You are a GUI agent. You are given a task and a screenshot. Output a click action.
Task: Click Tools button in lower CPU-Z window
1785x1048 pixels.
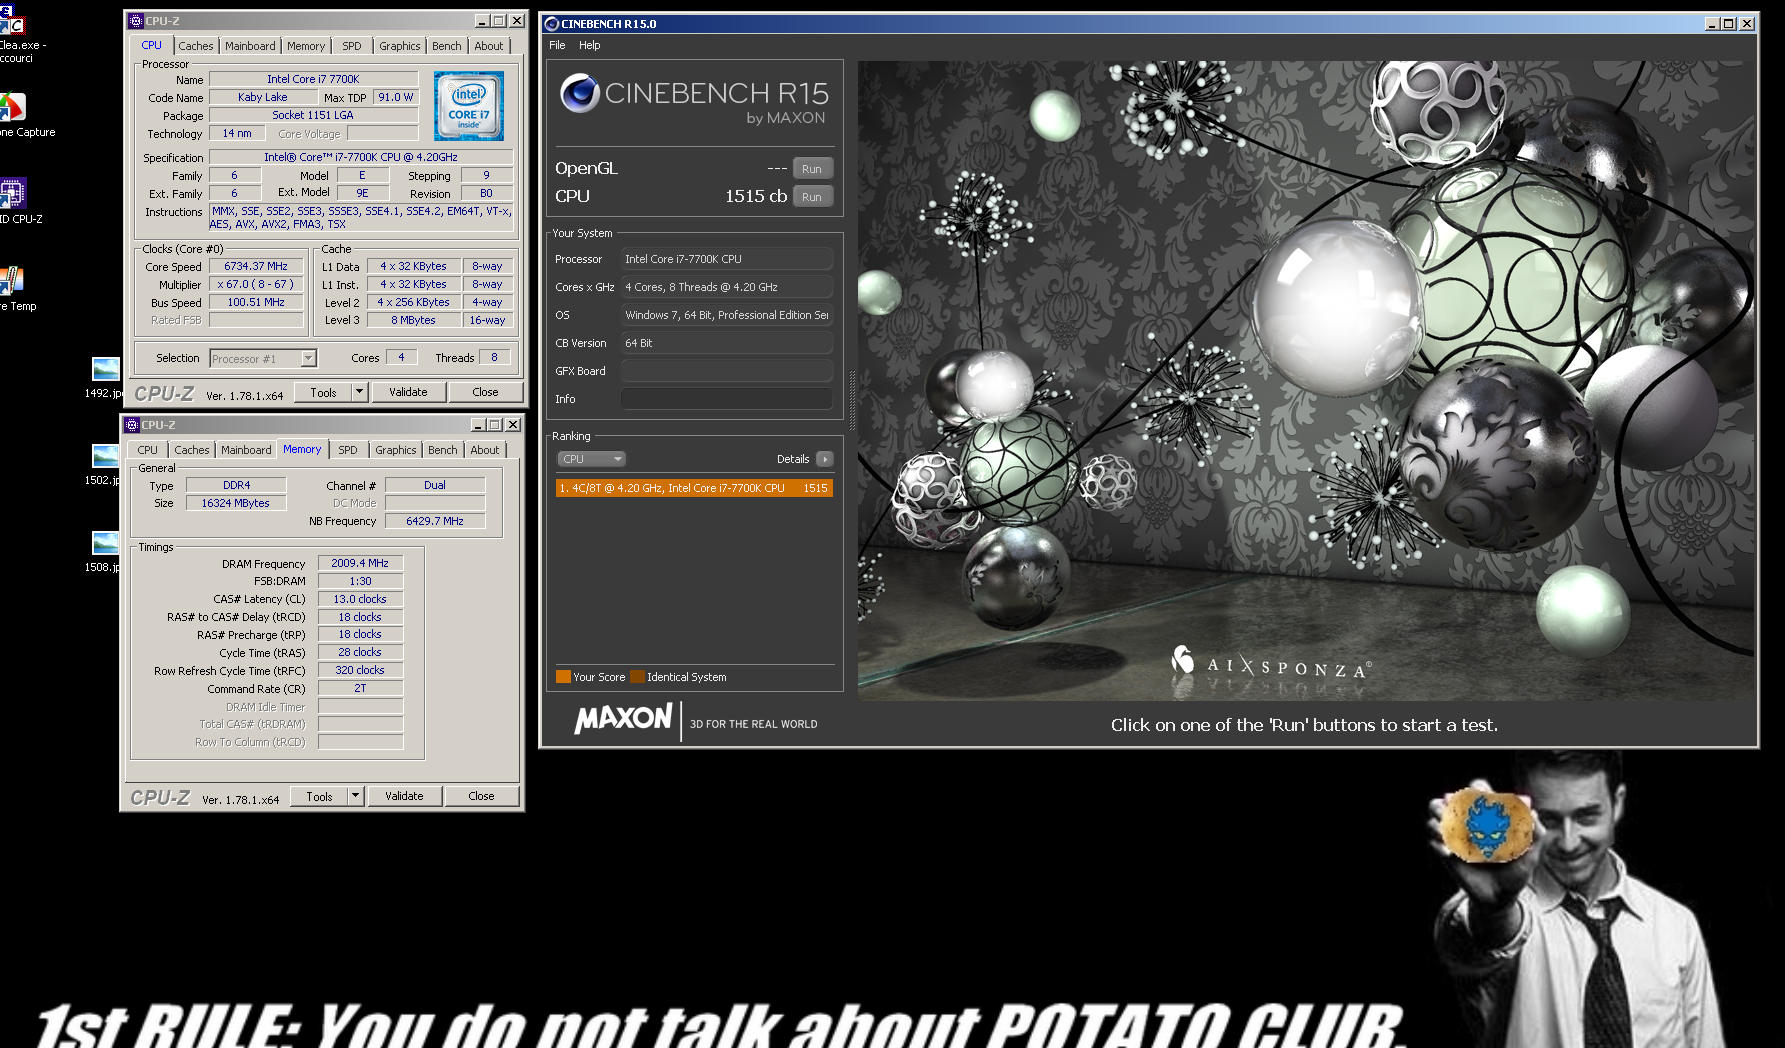319,796
